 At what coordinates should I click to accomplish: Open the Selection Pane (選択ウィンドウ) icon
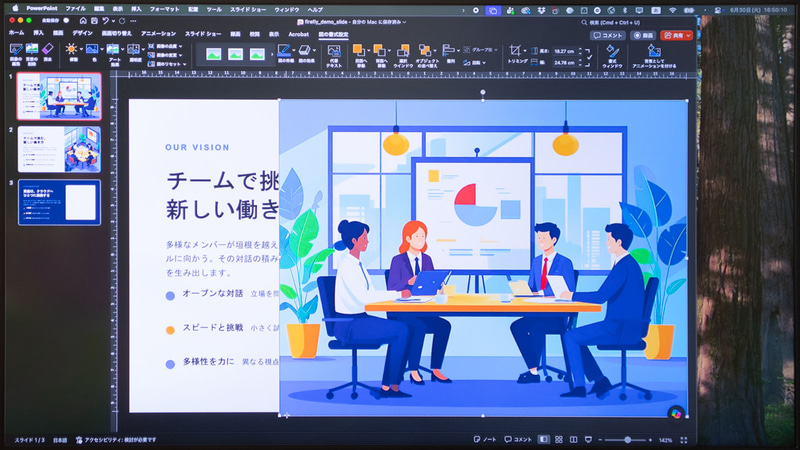pos(403,51)
